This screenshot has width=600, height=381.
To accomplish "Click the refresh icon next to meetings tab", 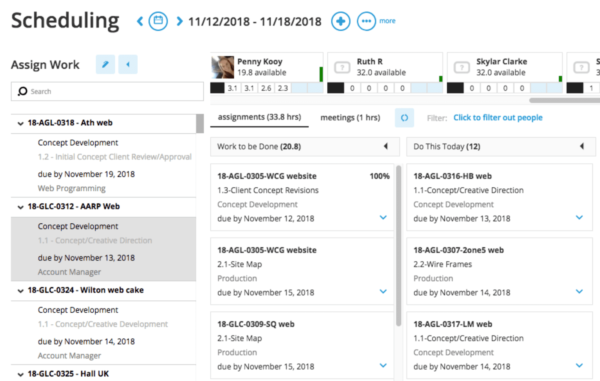I will pyautogui.click(x=404, y=118).
